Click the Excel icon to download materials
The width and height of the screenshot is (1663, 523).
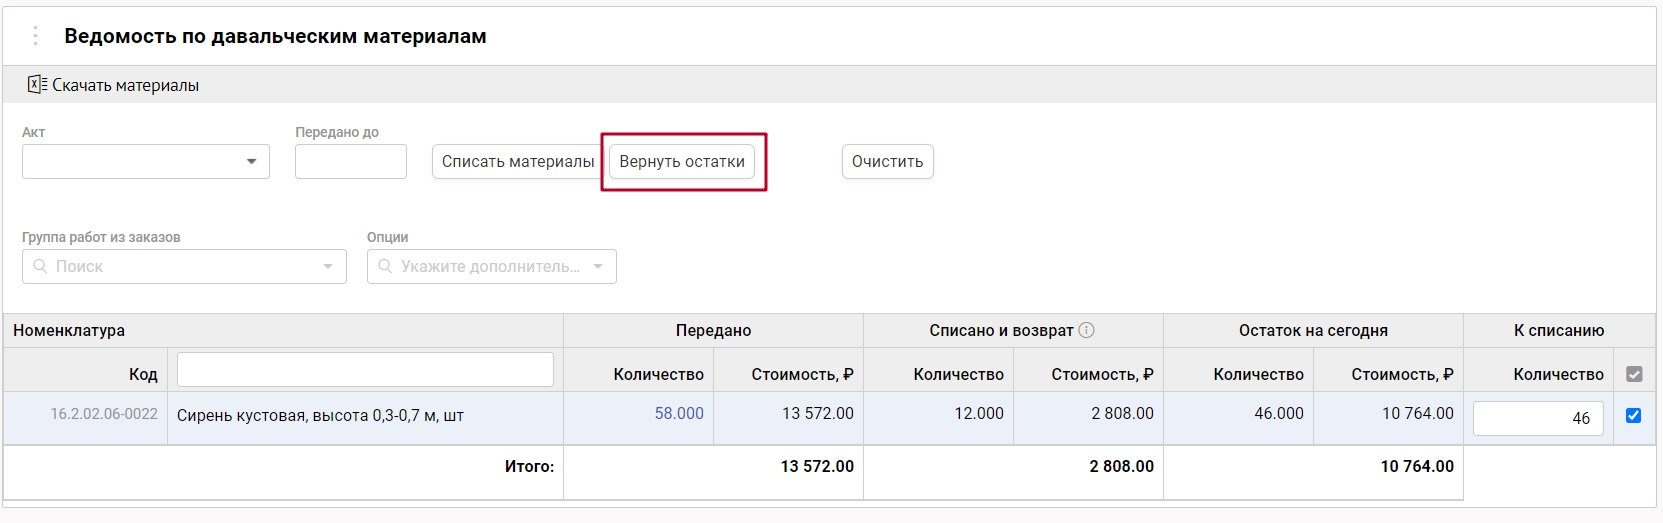pos(37,85)
